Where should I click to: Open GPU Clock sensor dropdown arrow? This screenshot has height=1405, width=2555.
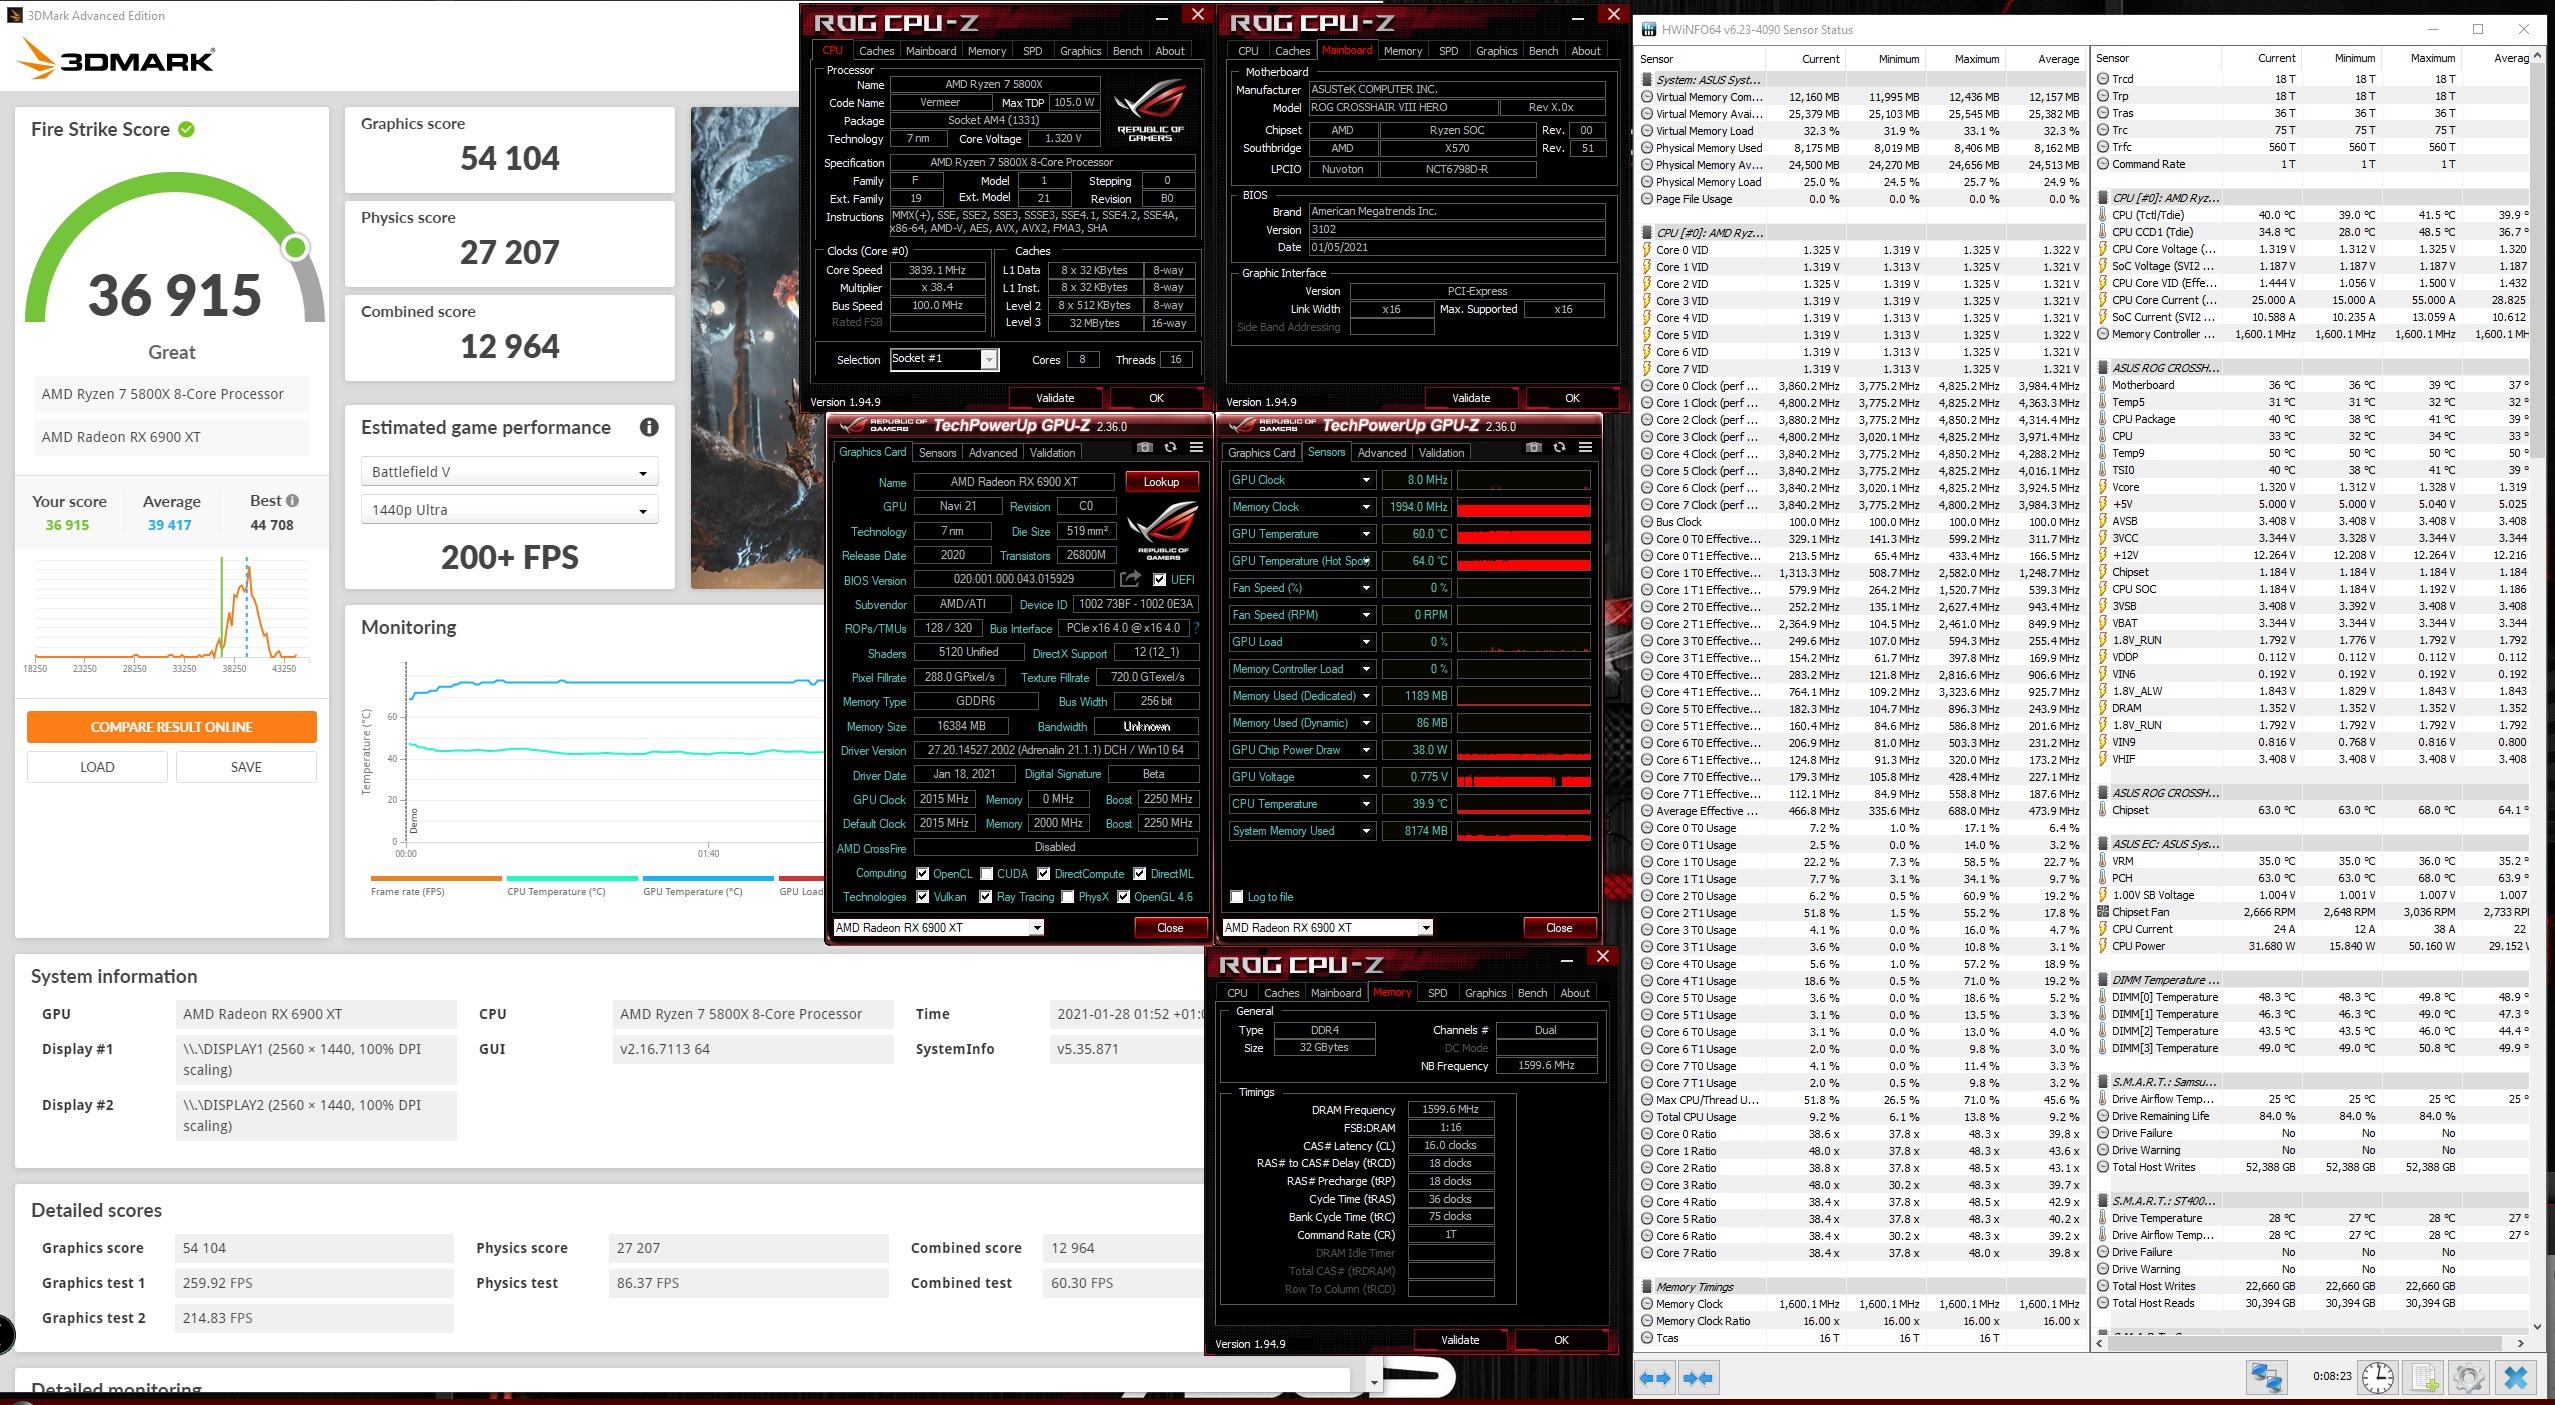point(1366,480)
